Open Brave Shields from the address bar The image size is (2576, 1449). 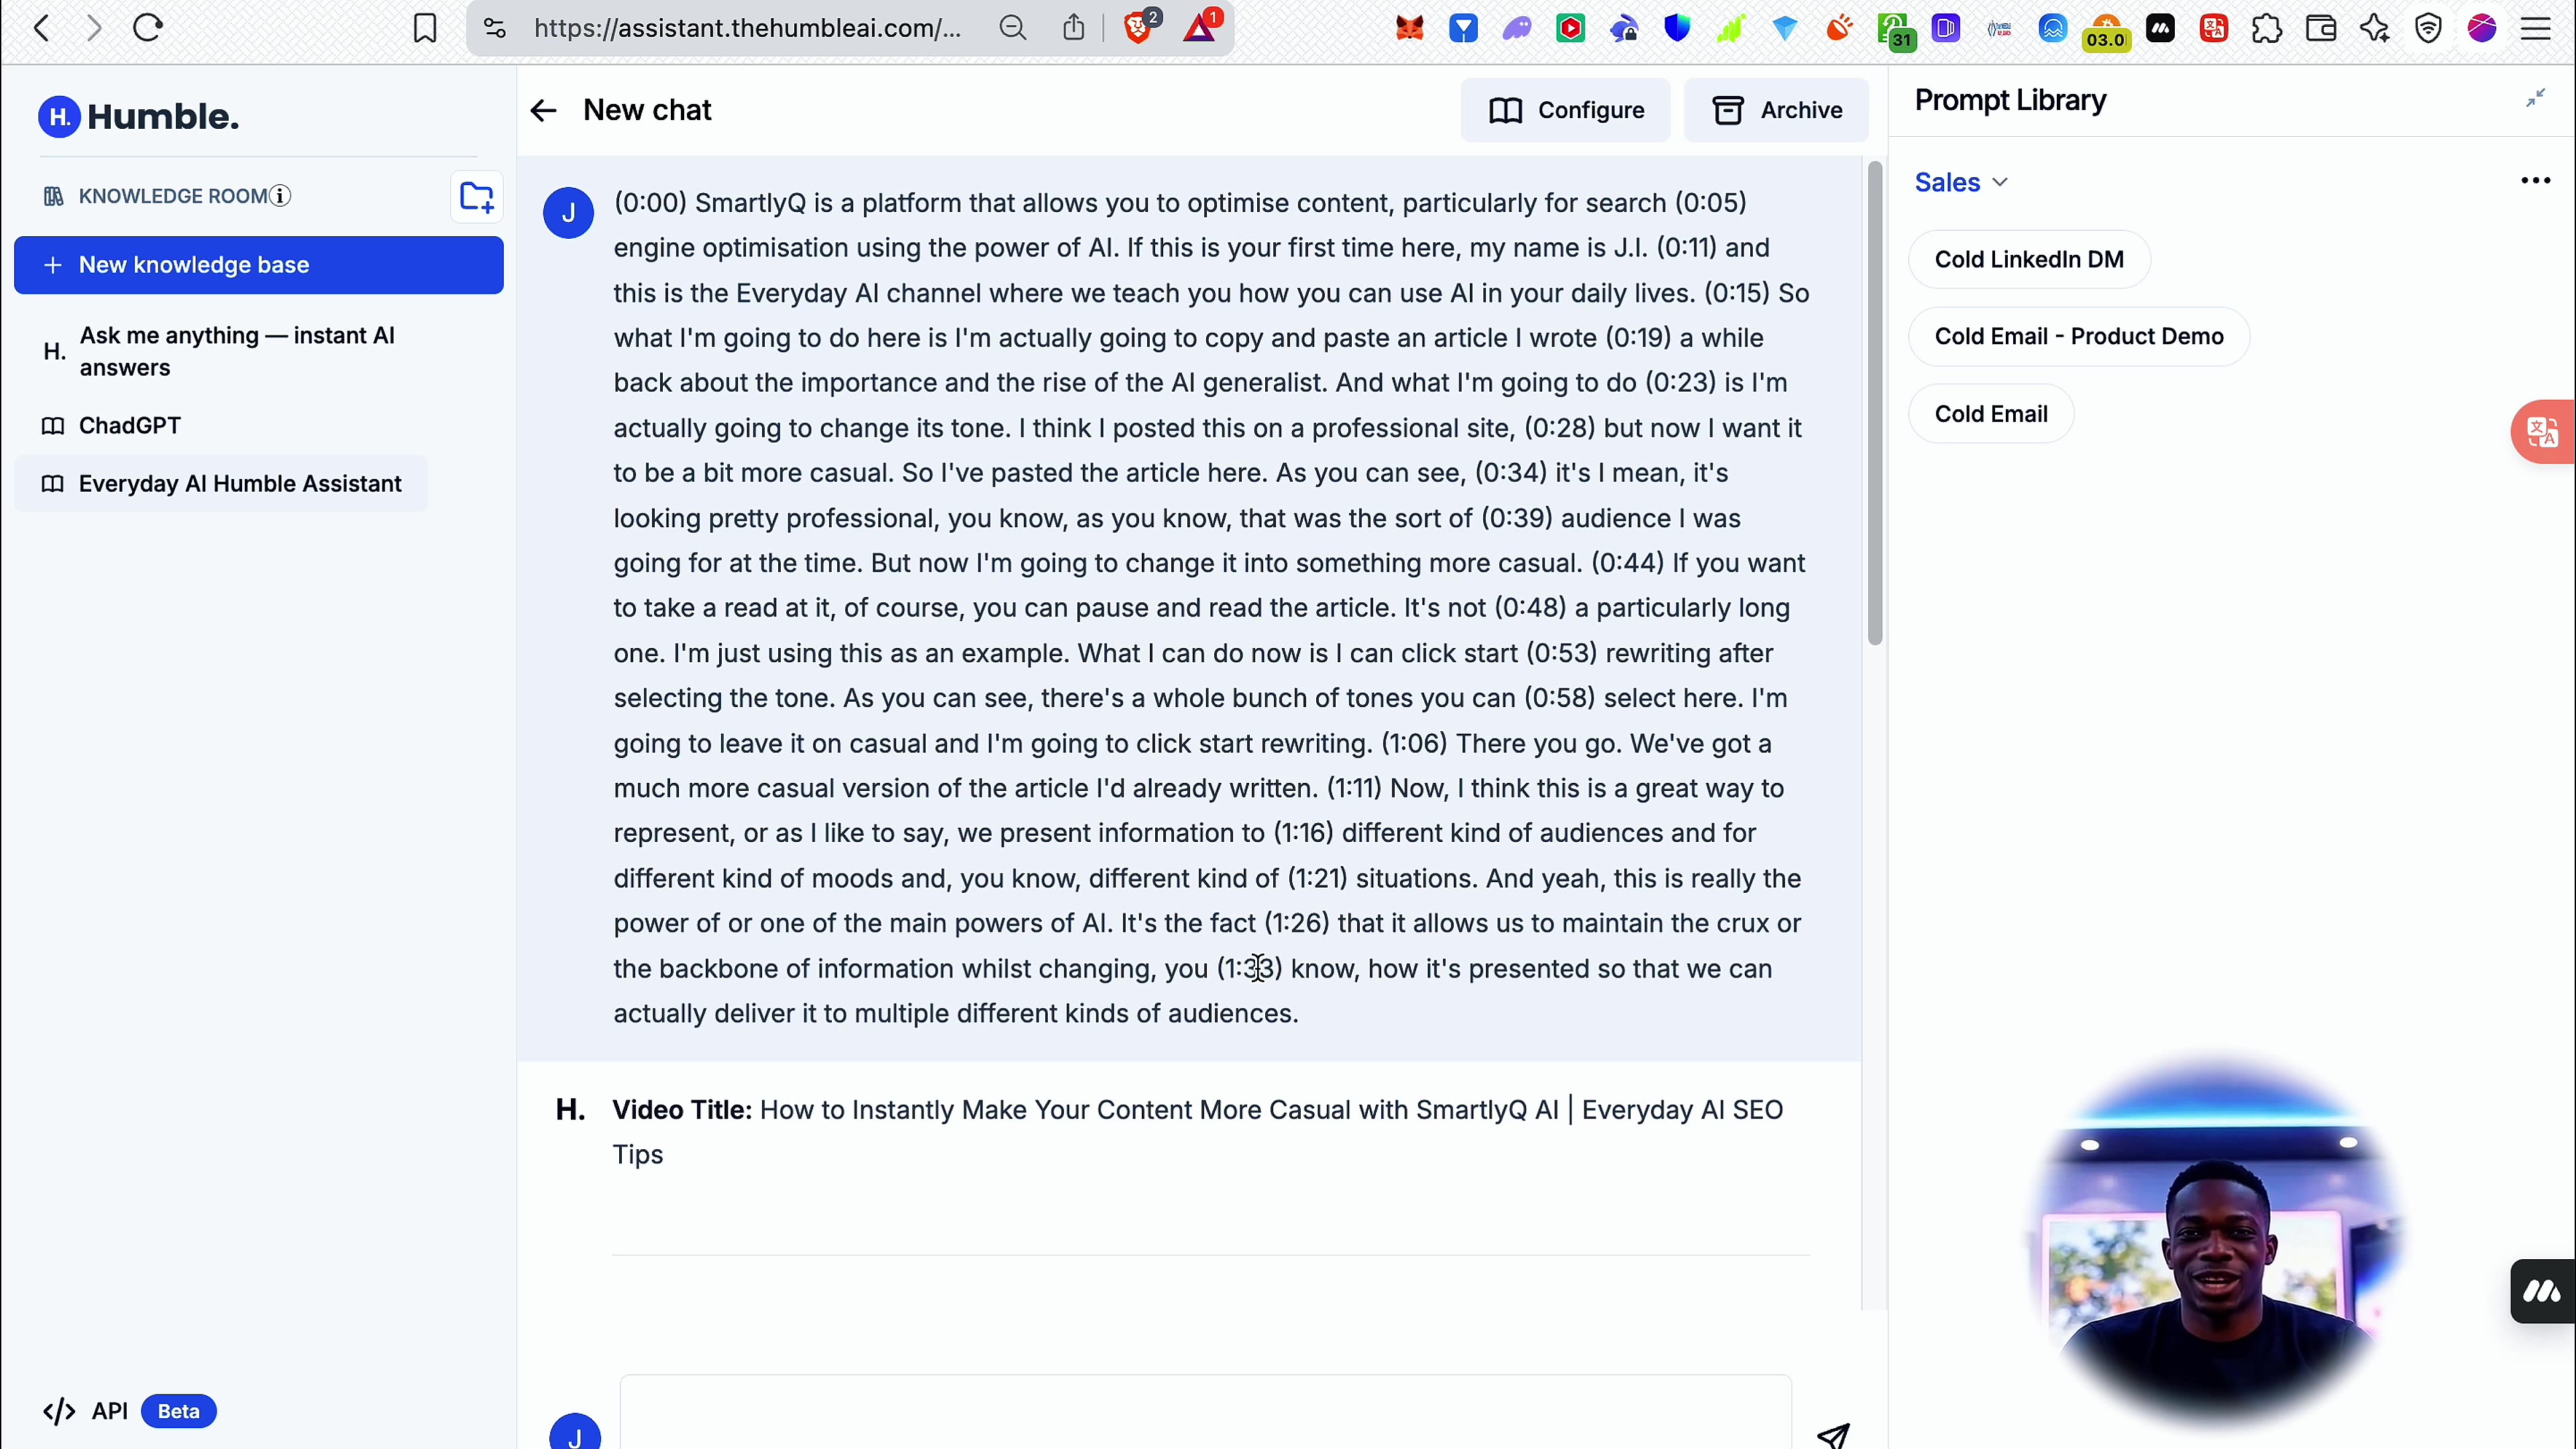click(x=1139, y=27)
